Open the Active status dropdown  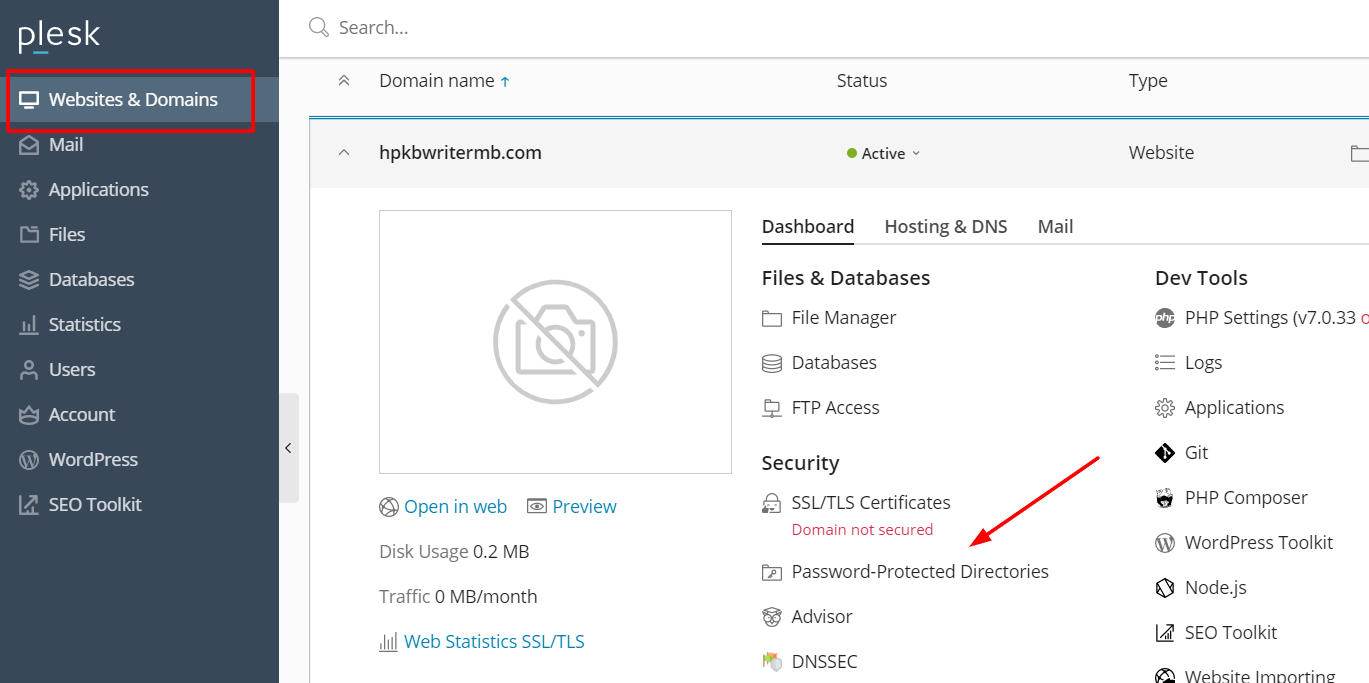884,154
